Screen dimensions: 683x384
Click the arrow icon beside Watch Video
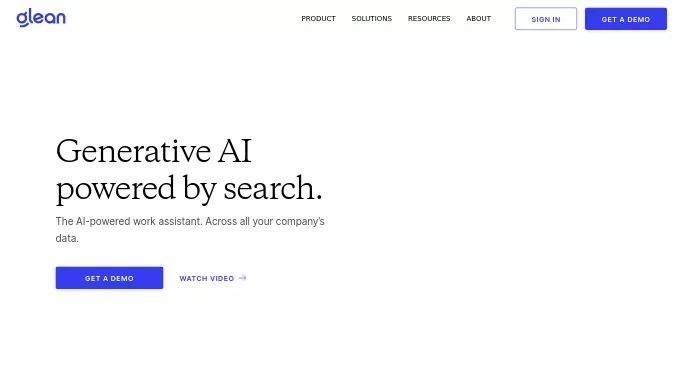point(243,278)
